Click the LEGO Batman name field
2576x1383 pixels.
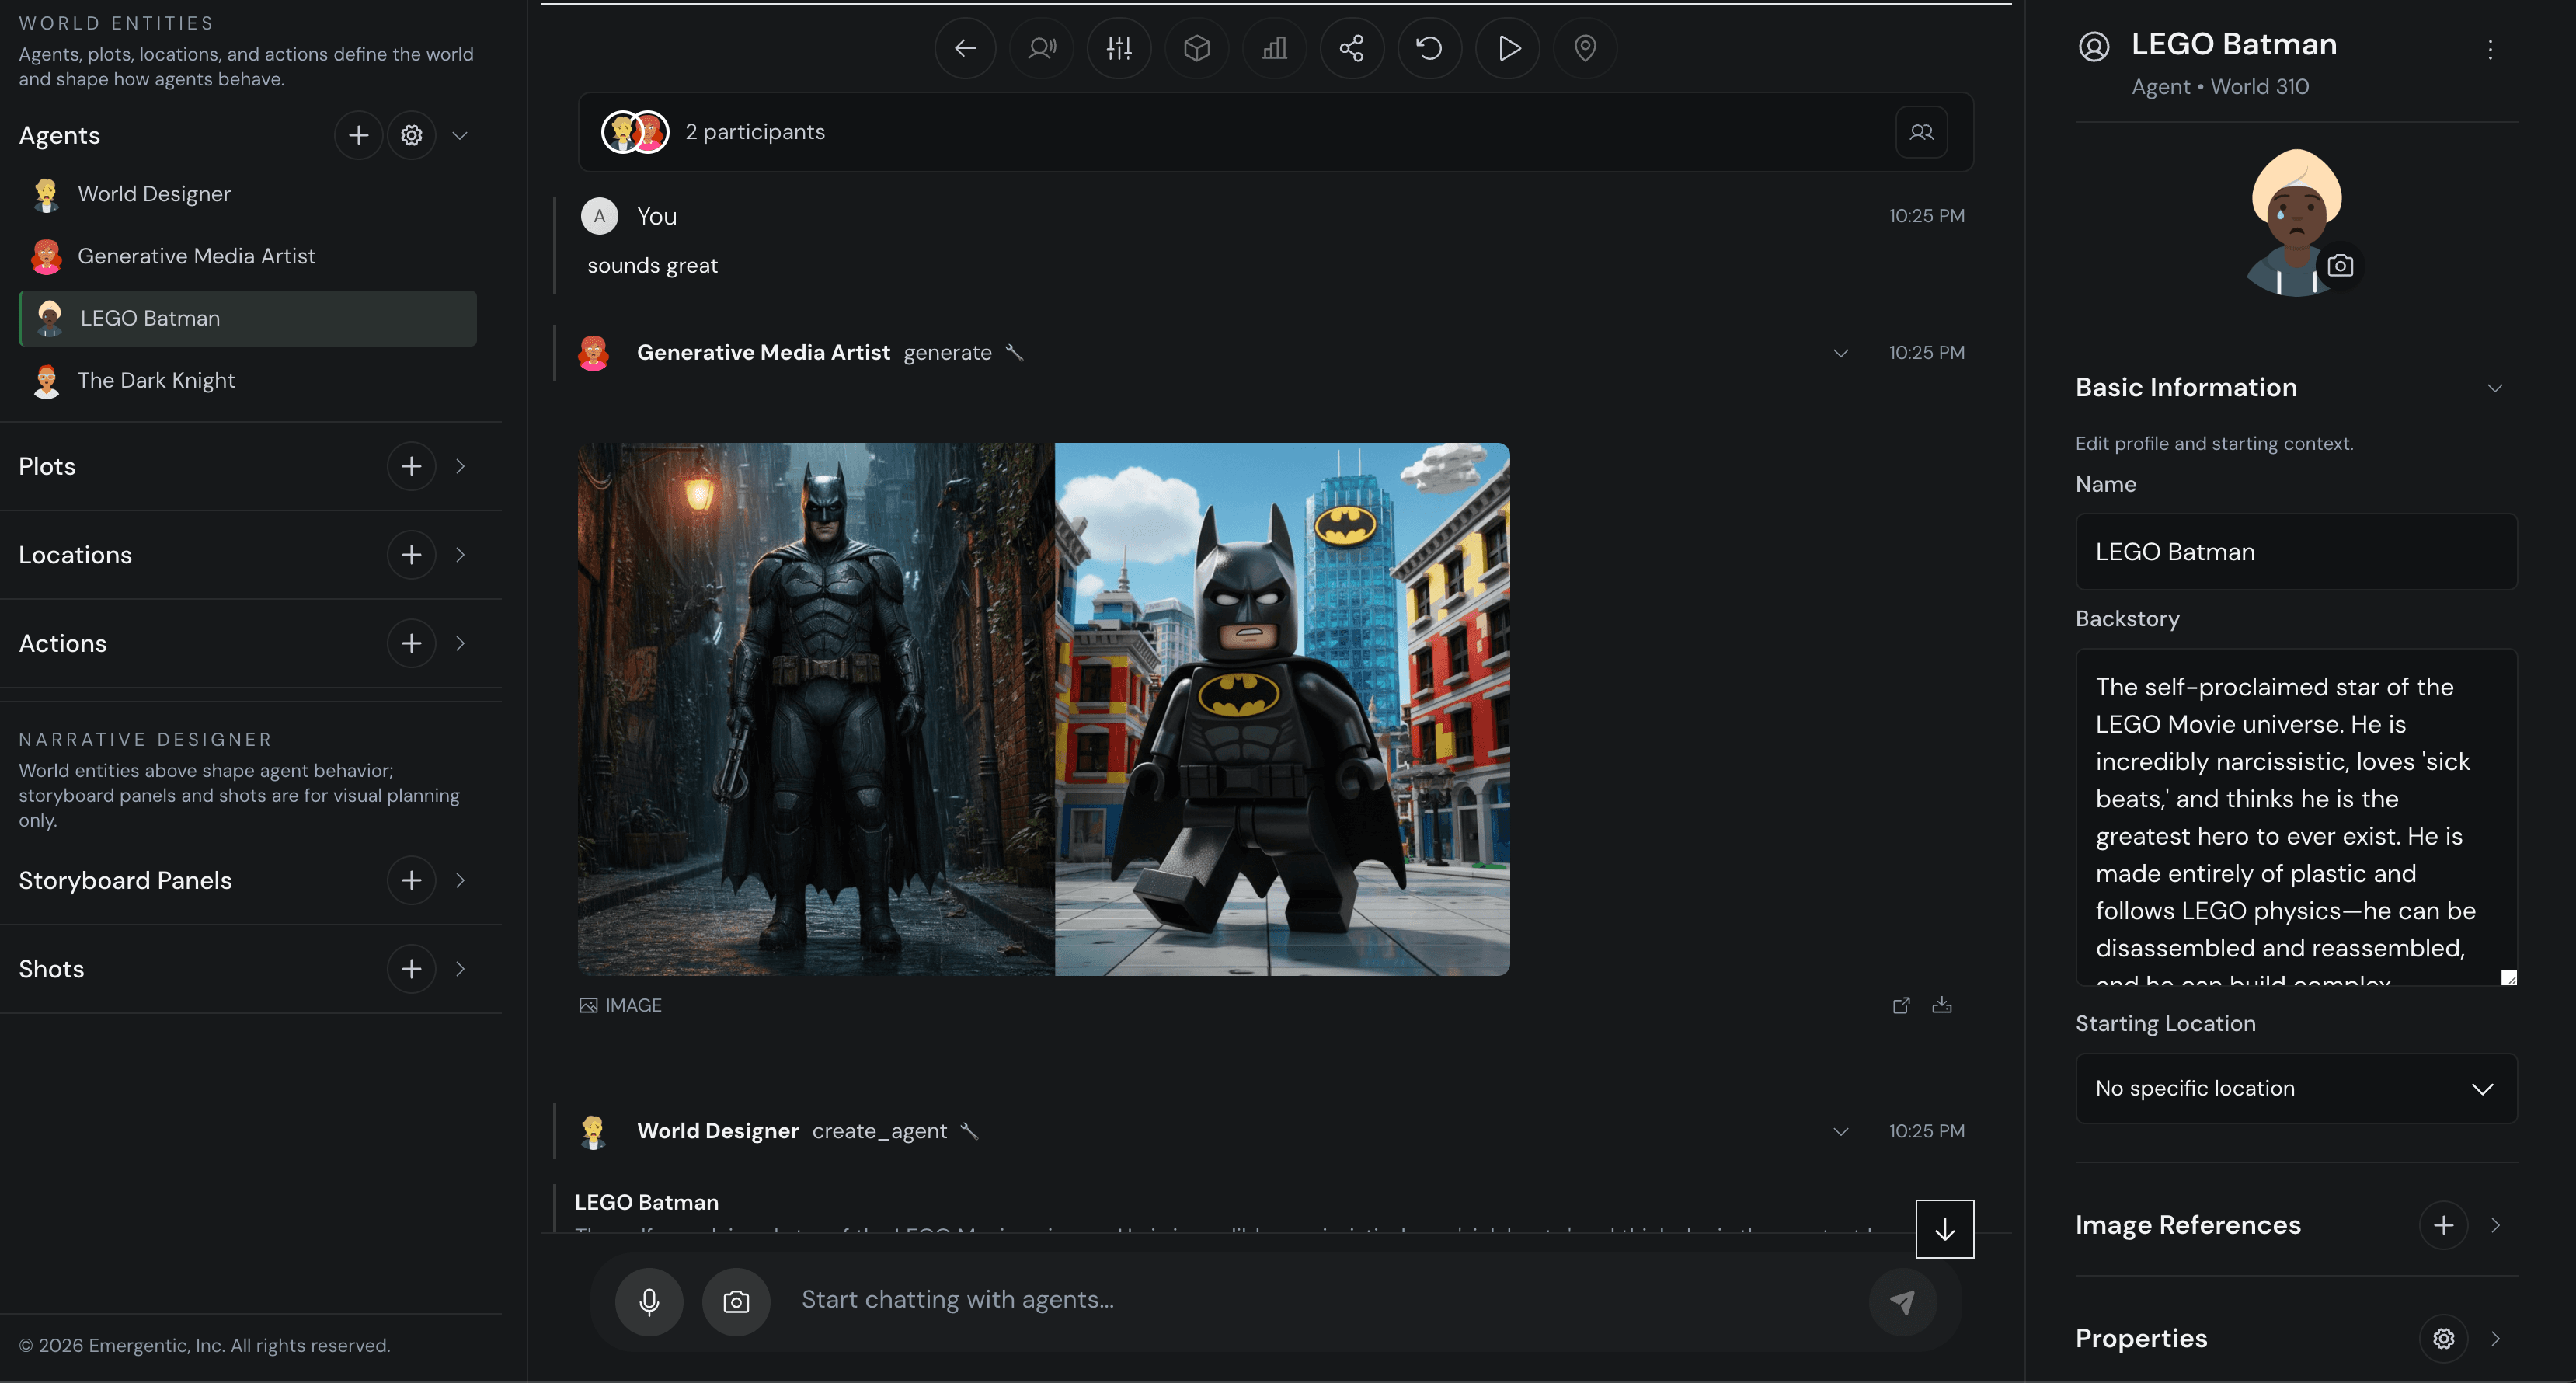point(2295,552)
